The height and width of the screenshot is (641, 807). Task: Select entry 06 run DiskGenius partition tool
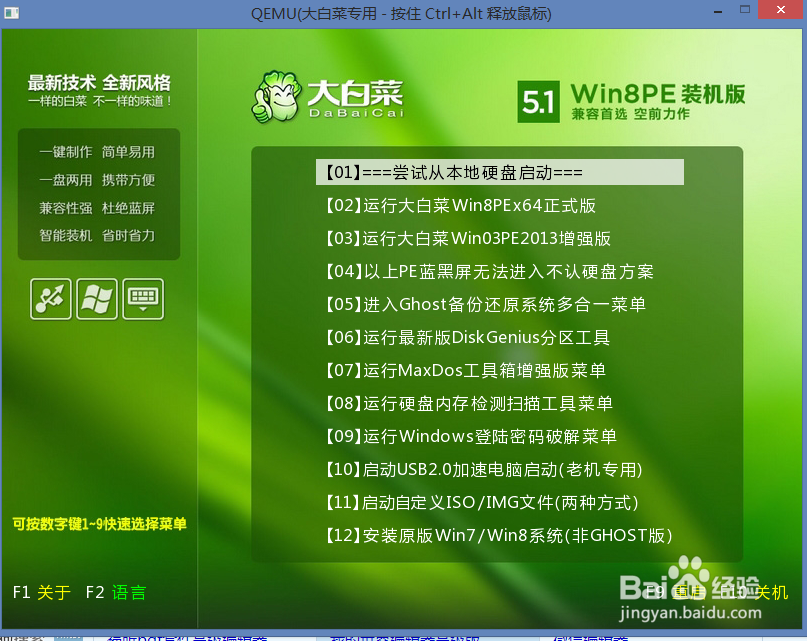(x=467, y=337)
